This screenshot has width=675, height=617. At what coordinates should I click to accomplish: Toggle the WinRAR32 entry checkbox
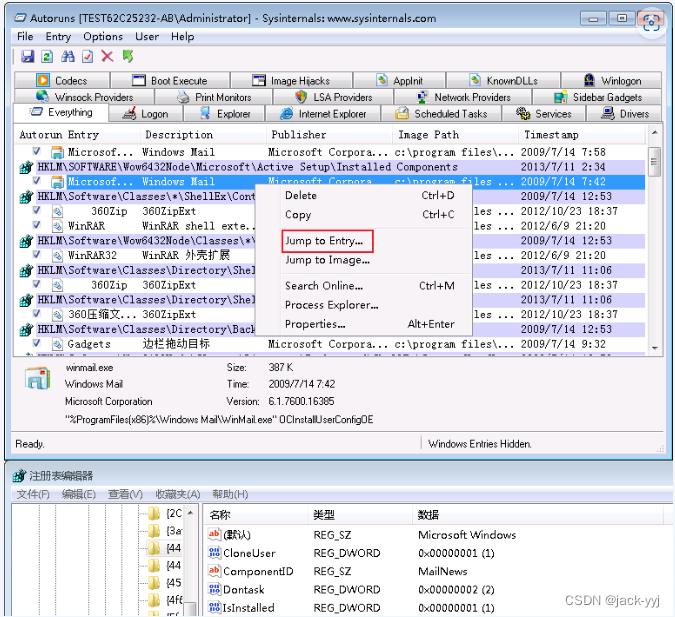pos(37,254)
